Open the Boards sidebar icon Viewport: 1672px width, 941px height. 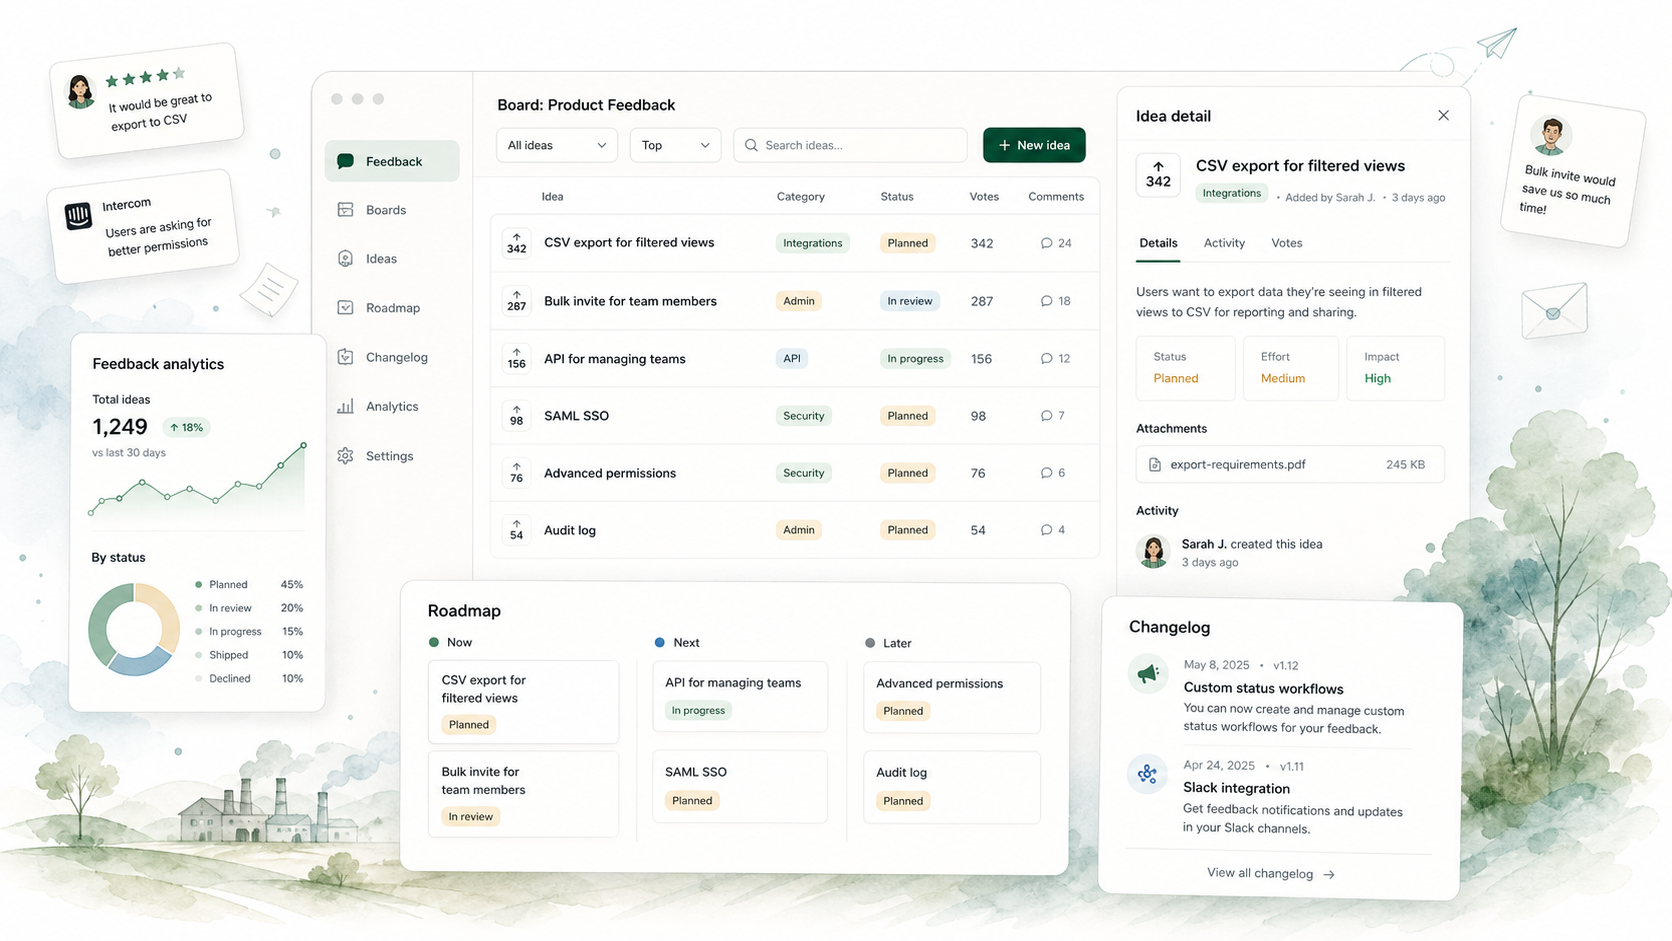click(345, 210)
